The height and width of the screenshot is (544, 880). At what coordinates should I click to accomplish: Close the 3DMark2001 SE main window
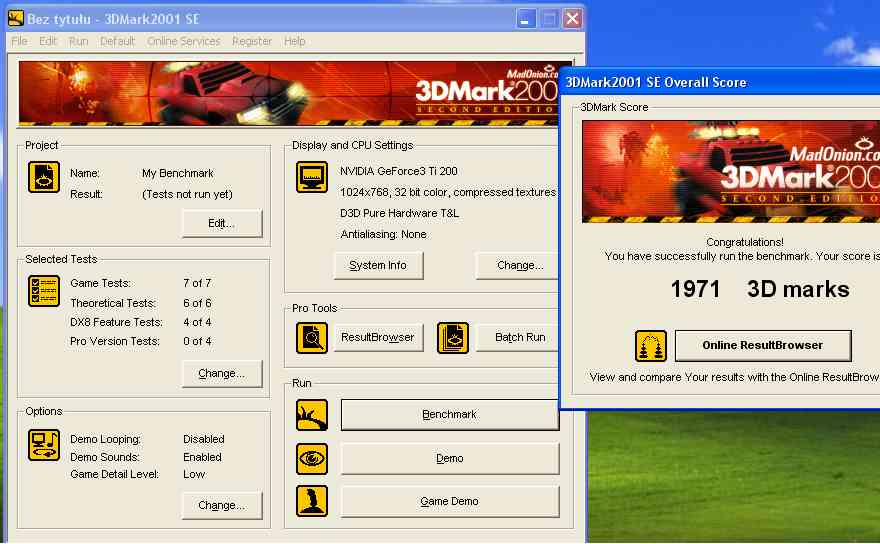tap(572, 19)
